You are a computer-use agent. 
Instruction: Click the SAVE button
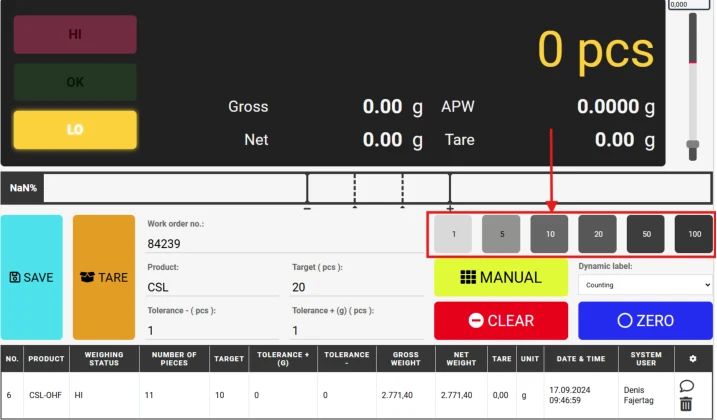[x=32, y=277]
